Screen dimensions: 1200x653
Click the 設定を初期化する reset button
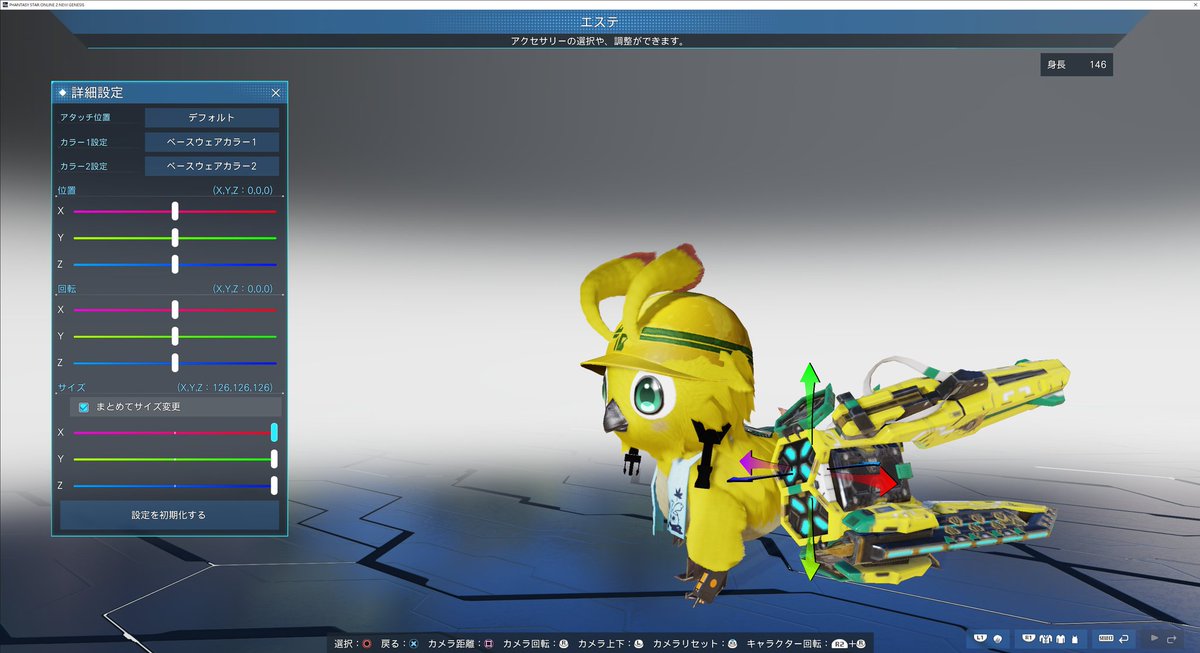pos(169,515)
